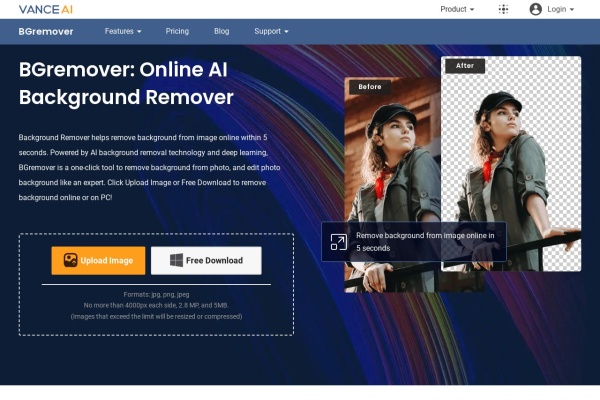Screen dimensions: 600x400
Task: Expand the Features menu
Action: click(123, 31)
